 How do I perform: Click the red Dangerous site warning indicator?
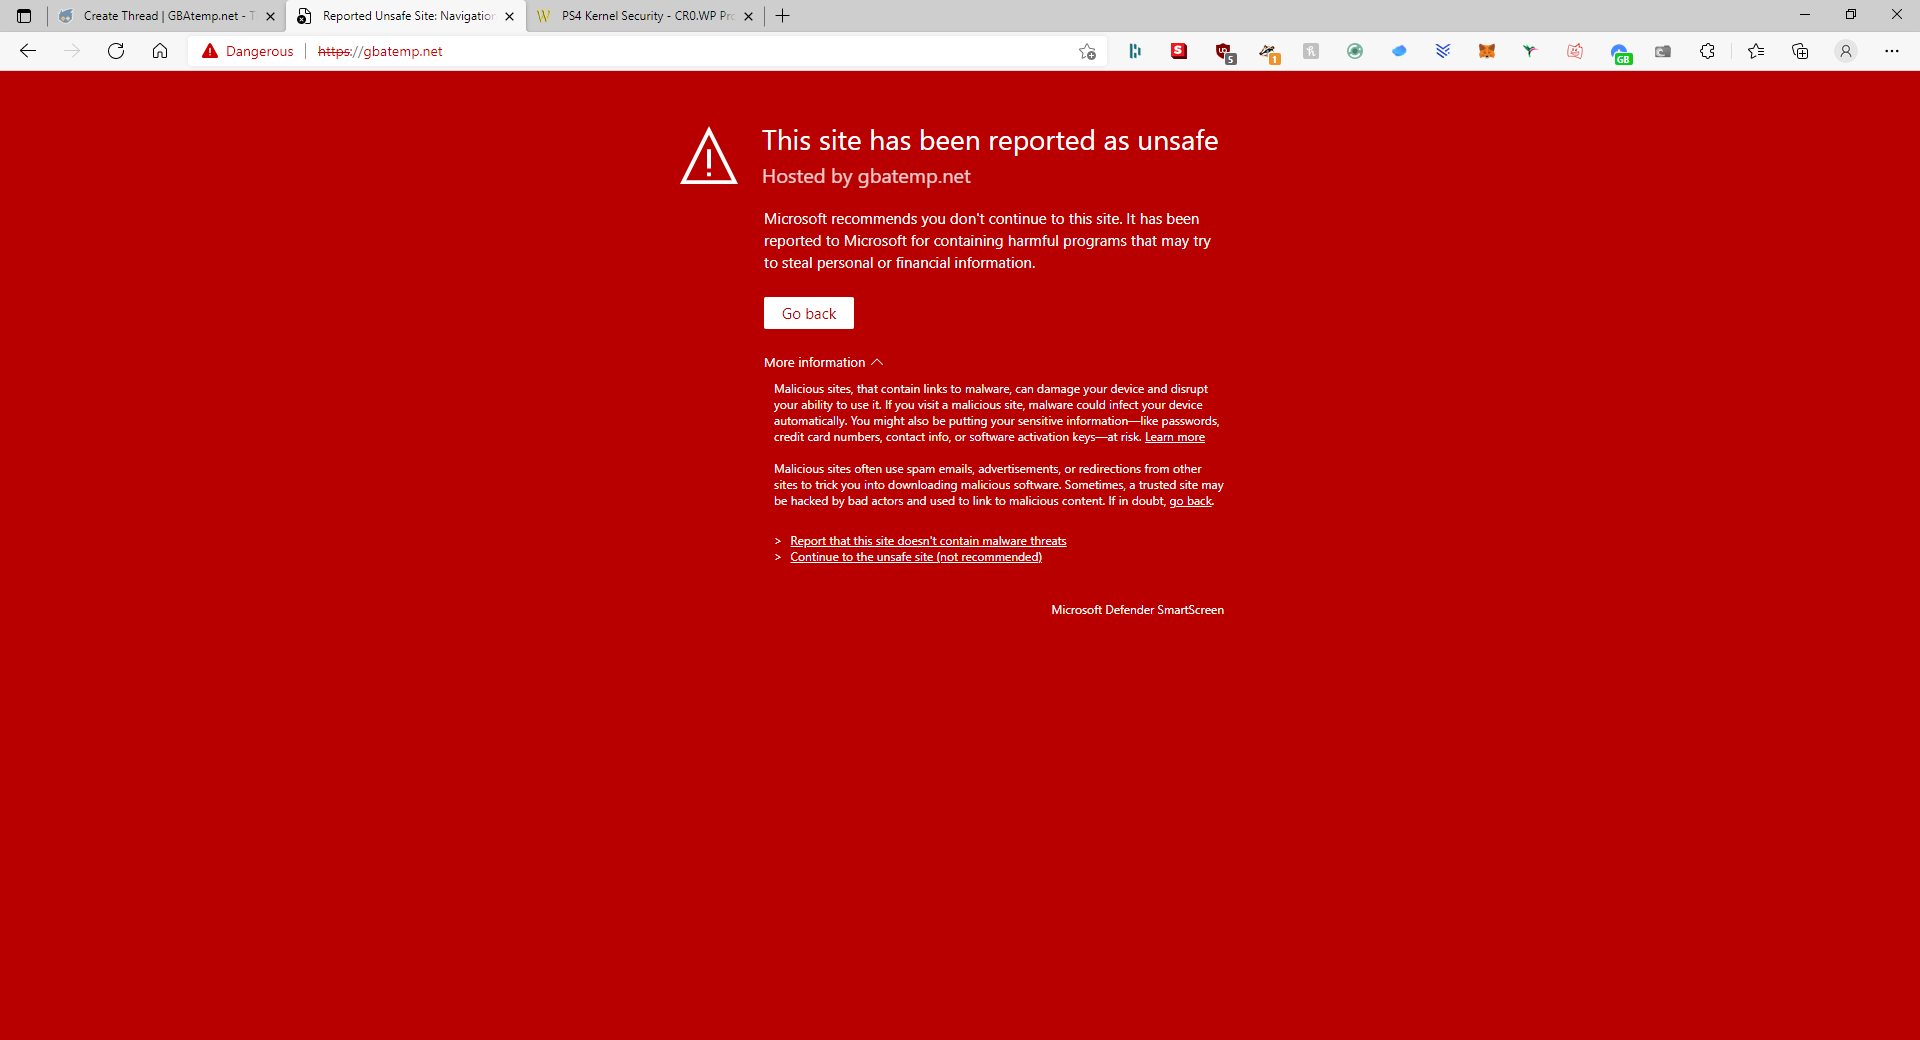[x=248, y=51]
